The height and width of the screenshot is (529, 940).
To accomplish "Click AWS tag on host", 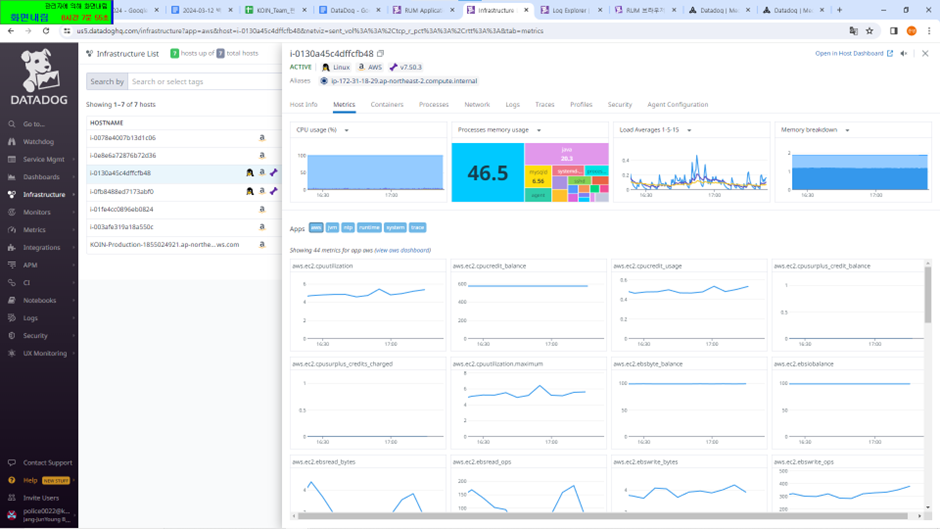I will click(370, 67).
